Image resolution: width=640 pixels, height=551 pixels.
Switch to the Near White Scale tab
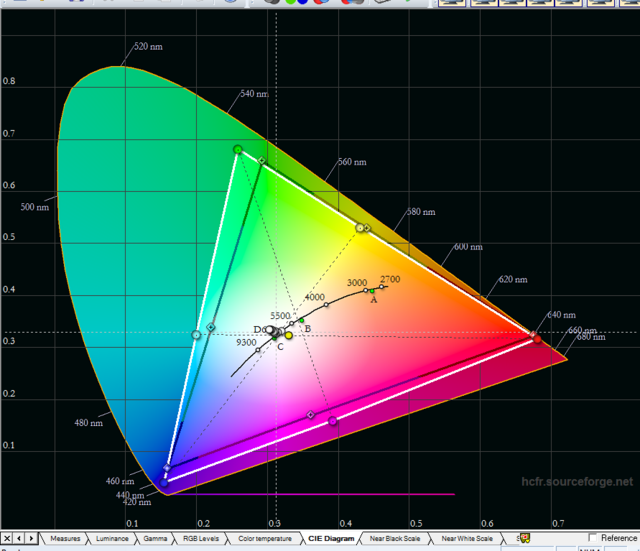(467, 538)
